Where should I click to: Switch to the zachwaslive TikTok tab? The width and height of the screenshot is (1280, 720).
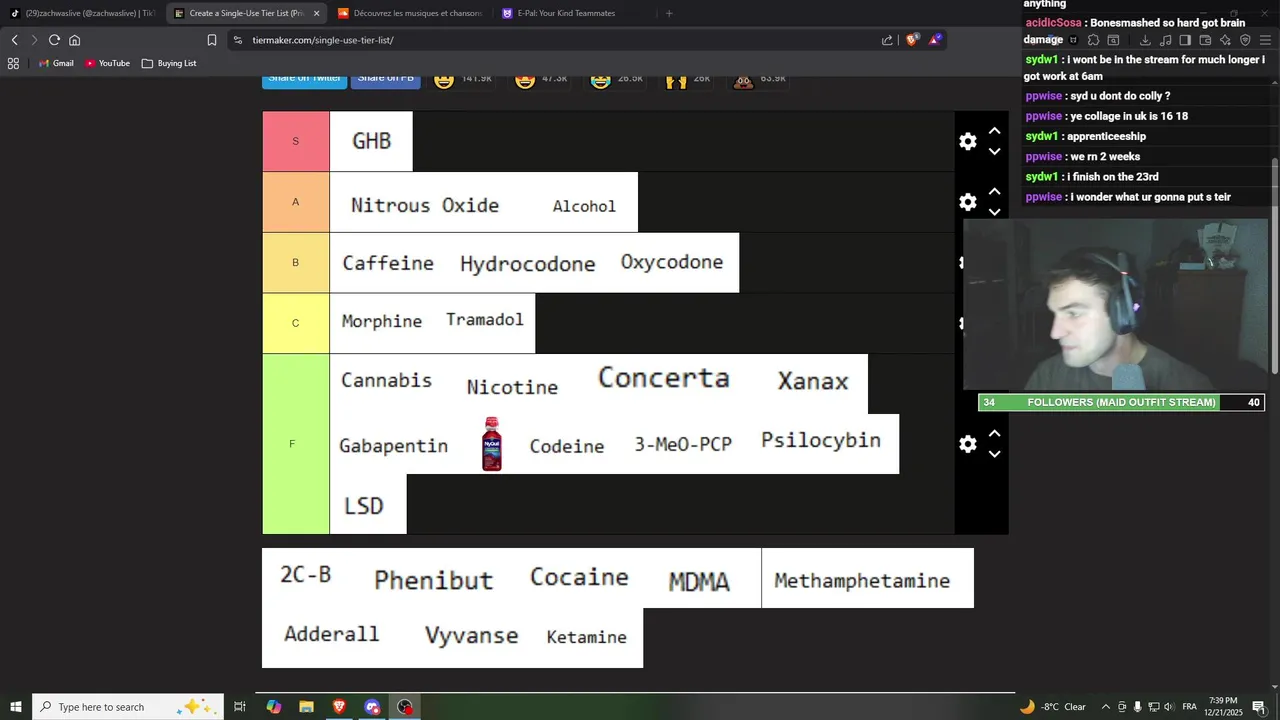click(x=82, y=13)
